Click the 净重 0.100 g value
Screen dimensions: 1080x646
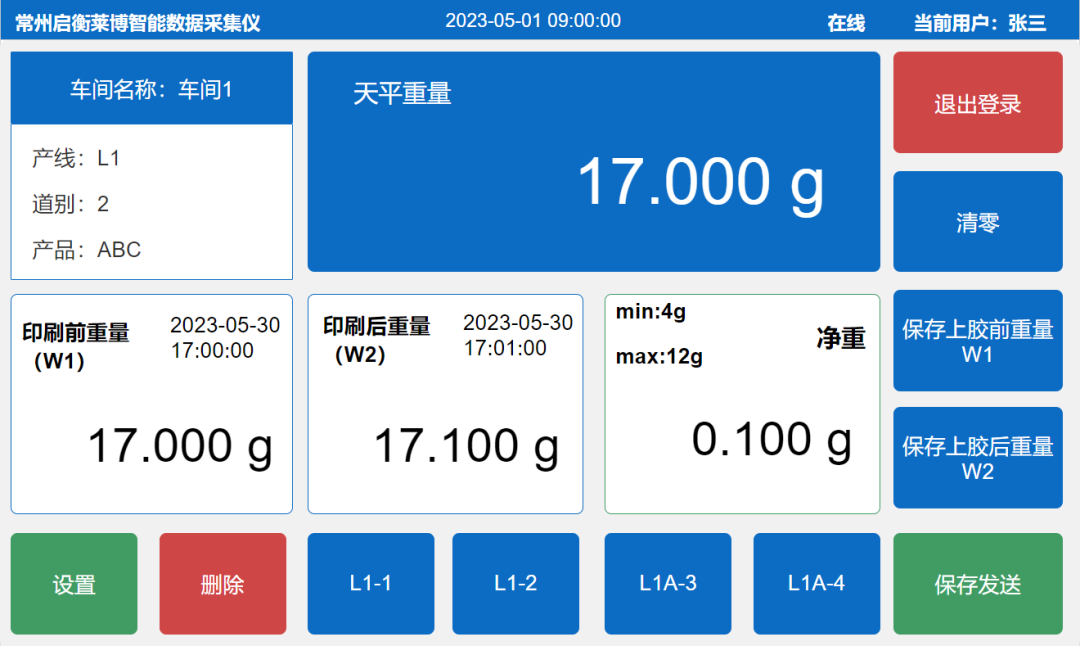click(x=771, y=441)
